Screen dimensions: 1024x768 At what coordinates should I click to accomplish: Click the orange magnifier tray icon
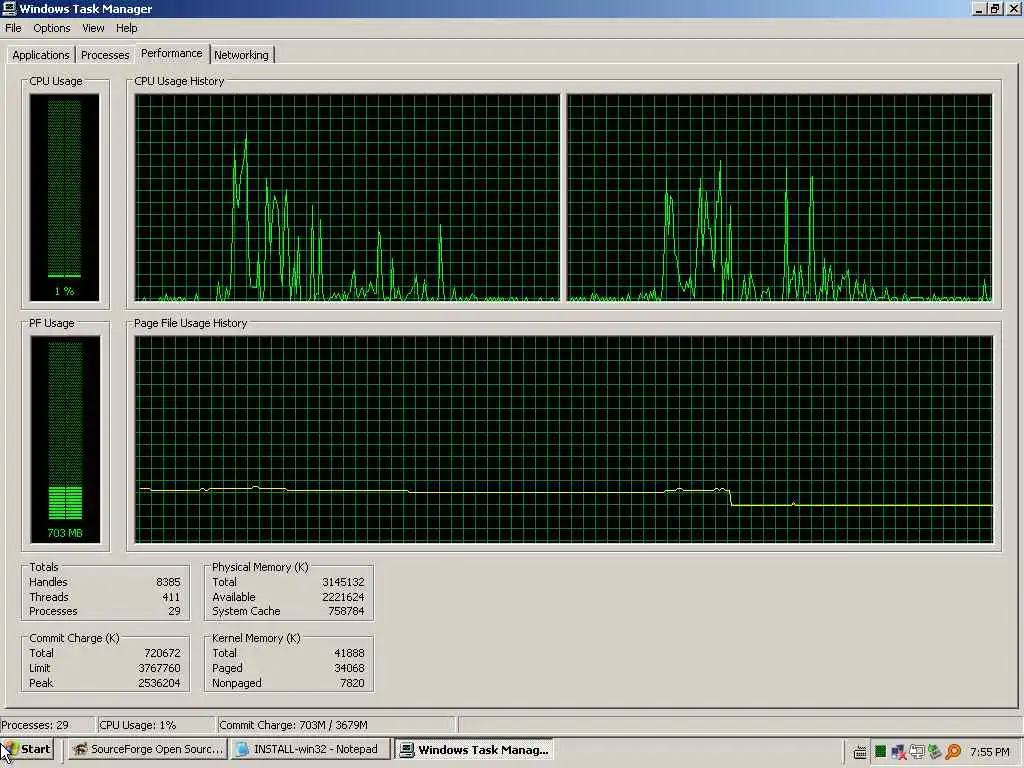tap(953, 752)
